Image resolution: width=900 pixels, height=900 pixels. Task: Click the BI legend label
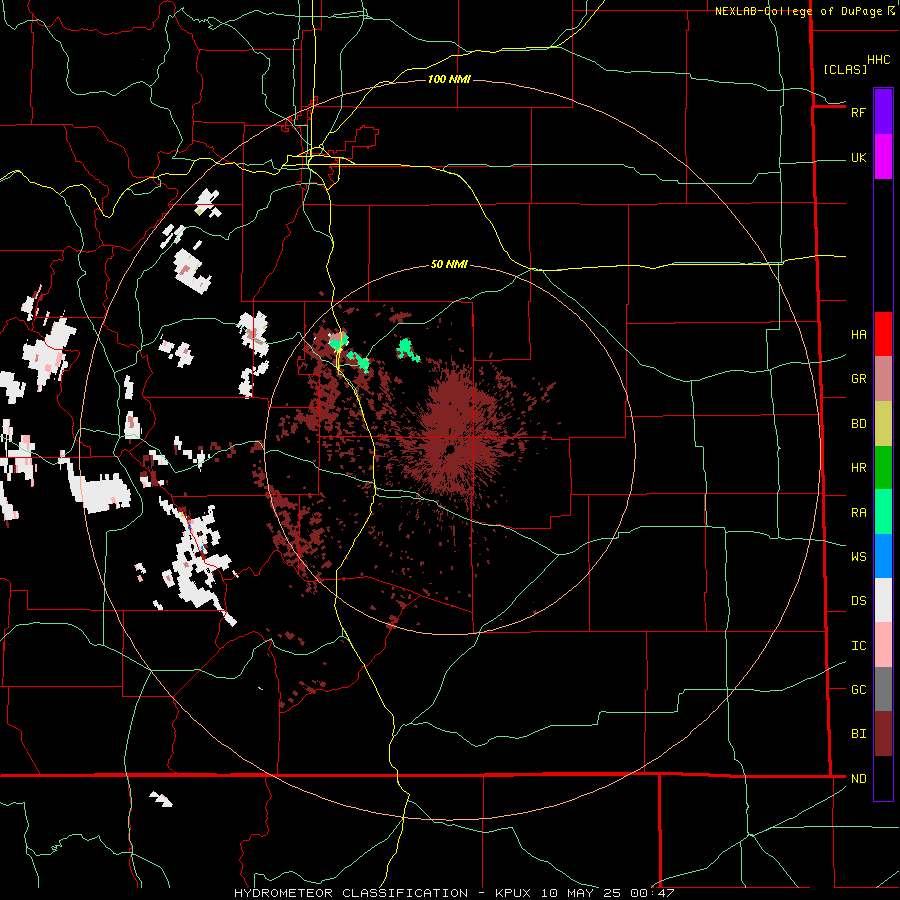tap(858, 734)
